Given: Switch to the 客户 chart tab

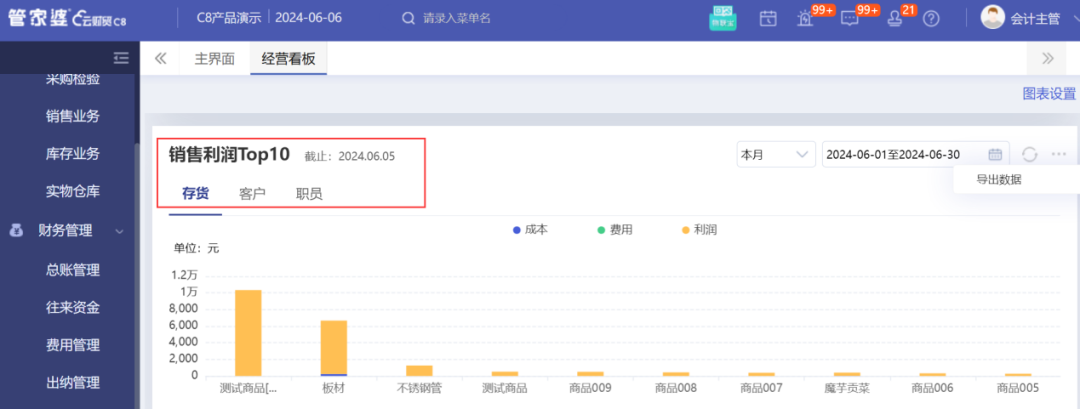Looking at the screenshot, I should (252, 194).
